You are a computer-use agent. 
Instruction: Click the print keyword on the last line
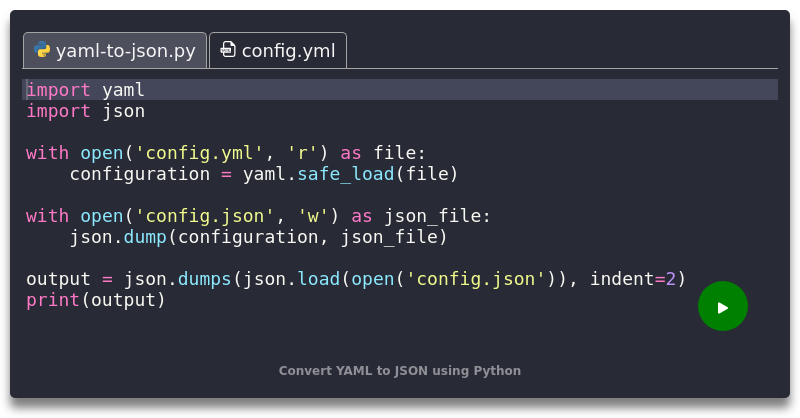coord(53,300)
